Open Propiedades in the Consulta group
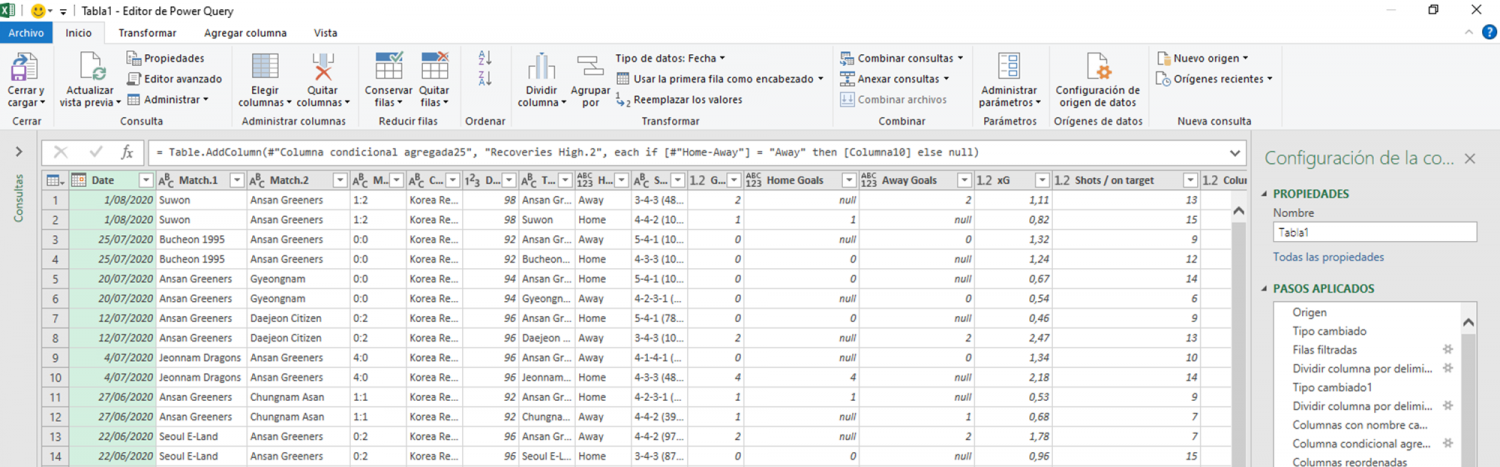The height and width of the screenshot is (467, 1500). pos(165,59)
